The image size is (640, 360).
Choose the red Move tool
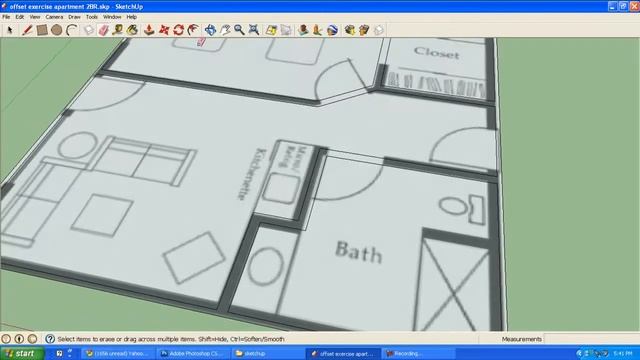click(164, 30)
